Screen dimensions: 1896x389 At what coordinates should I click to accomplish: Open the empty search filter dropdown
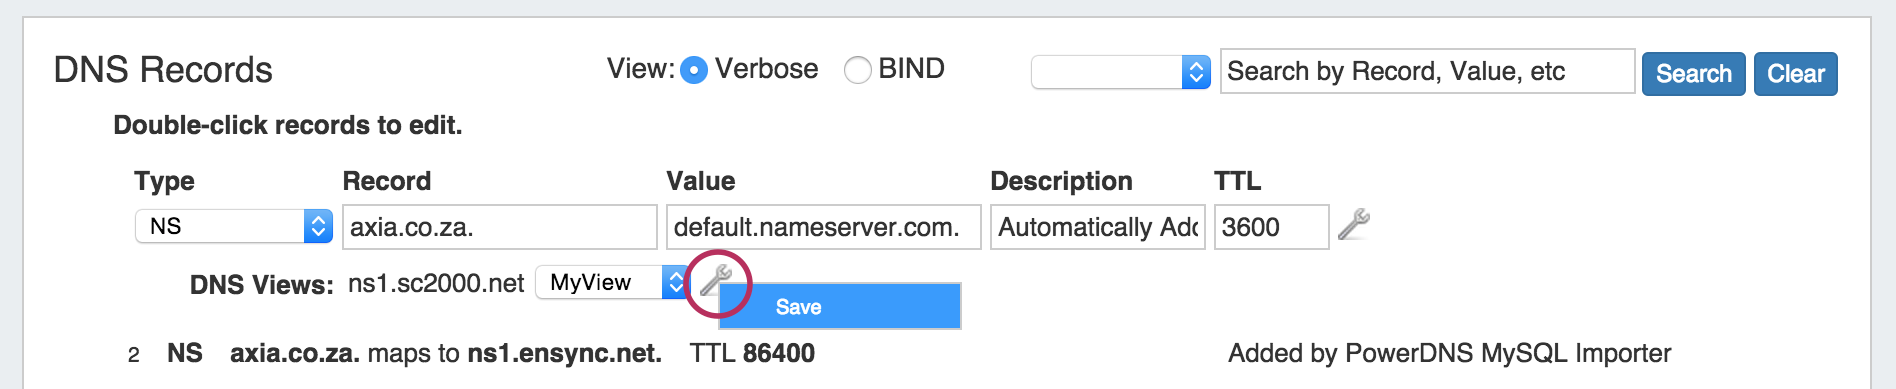click(1121, 72)
